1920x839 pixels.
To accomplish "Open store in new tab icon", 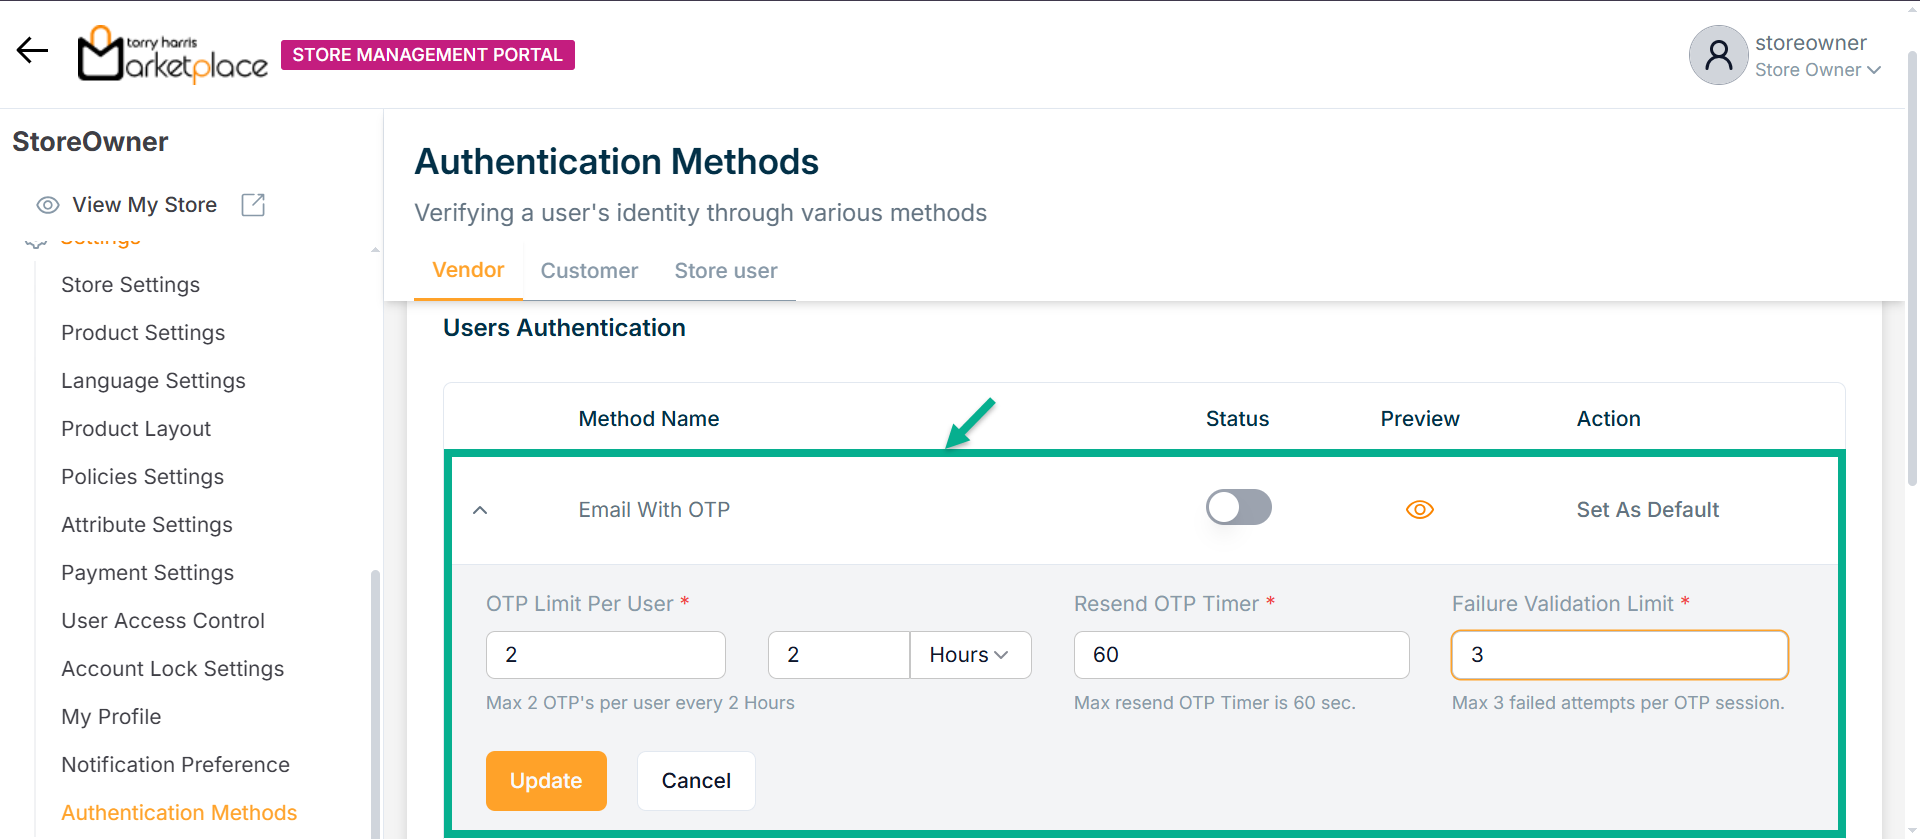I will pos(253,205).
